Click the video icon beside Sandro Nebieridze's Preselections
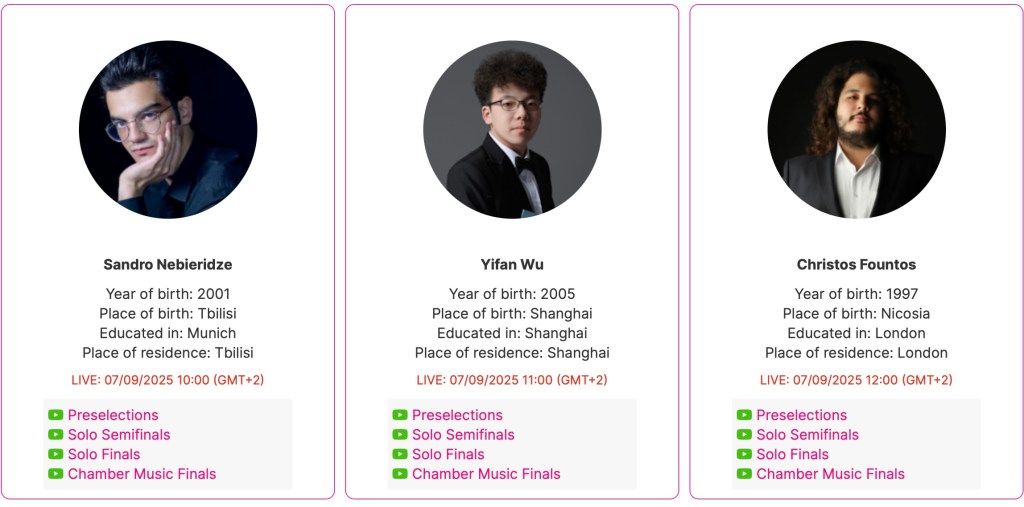This screenshot has width=1024, height=507. click(56, 415)
